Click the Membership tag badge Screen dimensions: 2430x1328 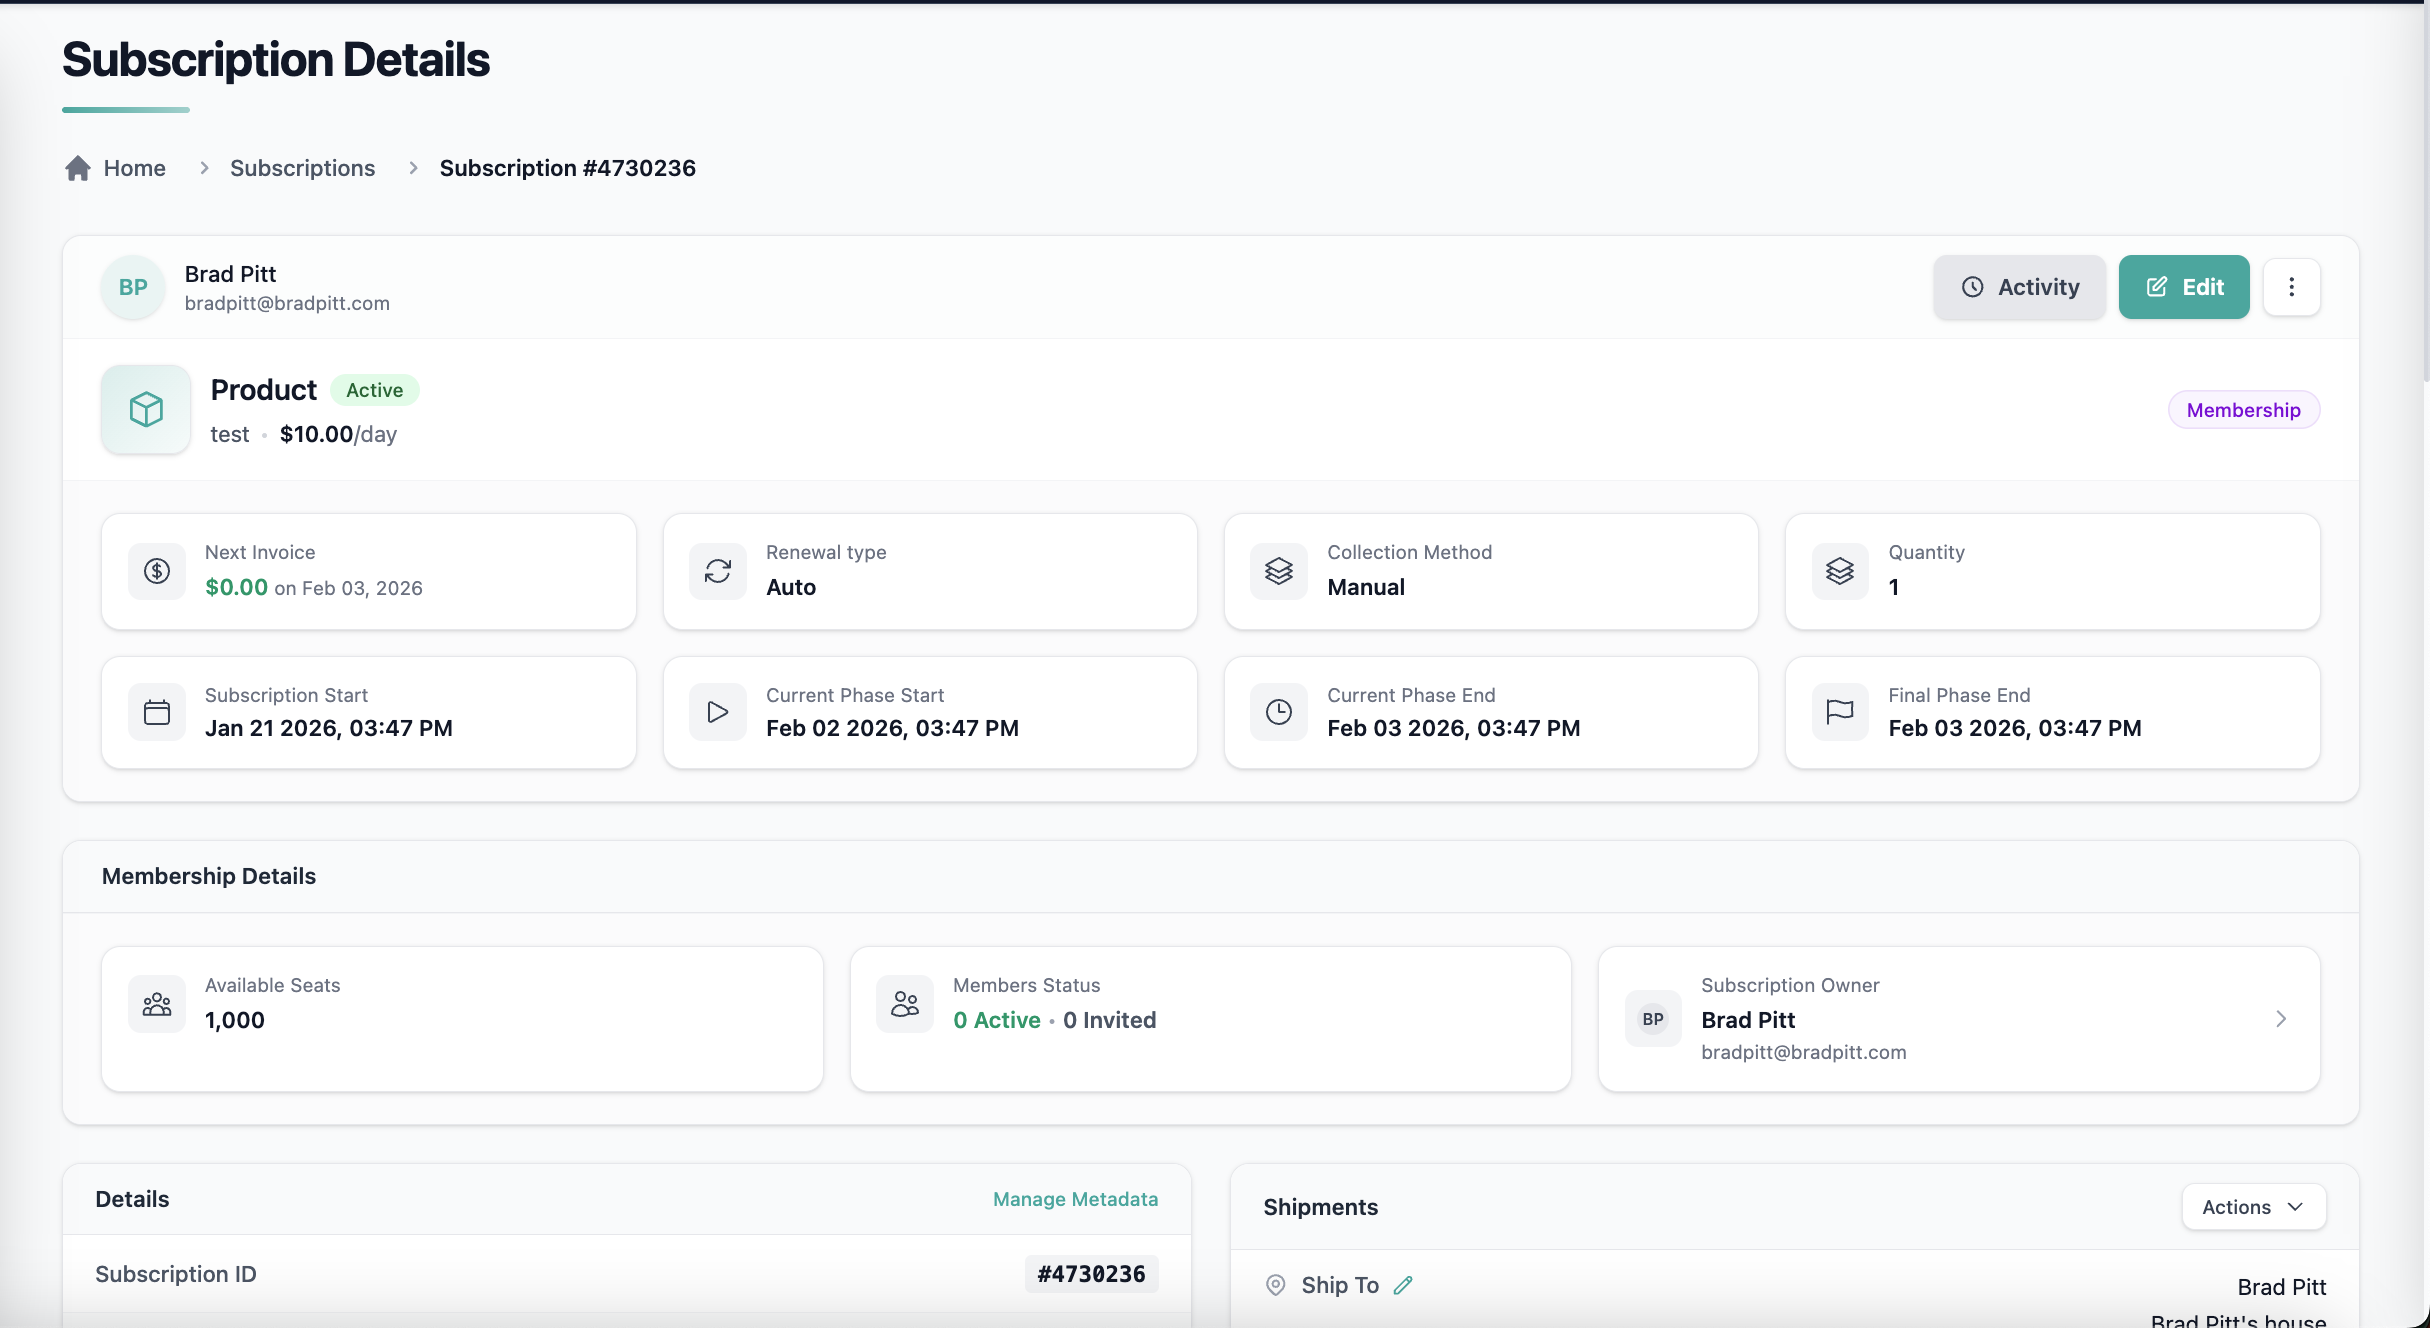tap(2243, 410)
